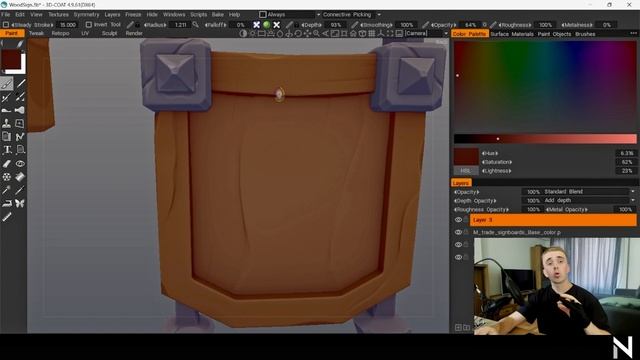Switch to the Sculpt room tab
This screenshot has width=640, height=360.
(x=109, y=33)
